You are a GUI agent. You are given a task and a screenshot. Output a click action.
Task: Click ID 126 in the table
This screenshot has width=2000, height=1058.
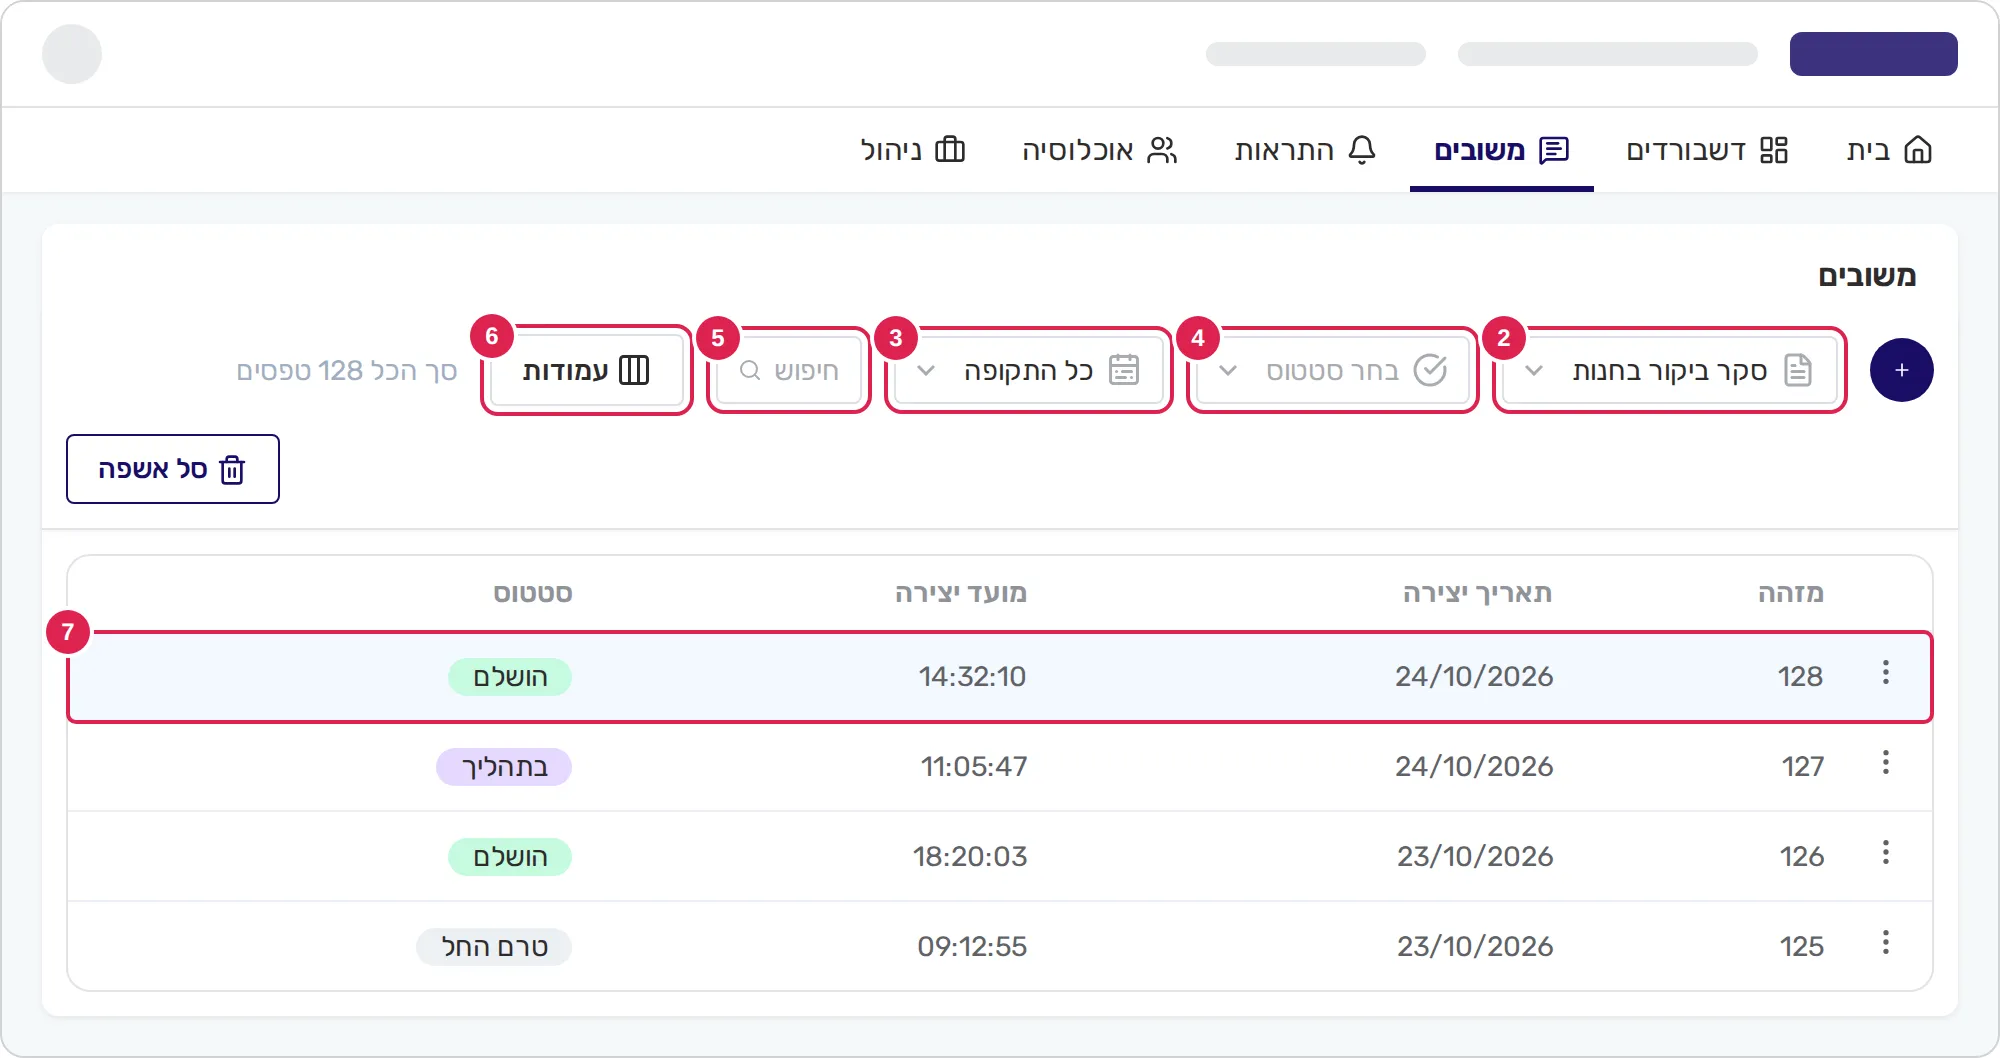click(x=1802, y=857)
